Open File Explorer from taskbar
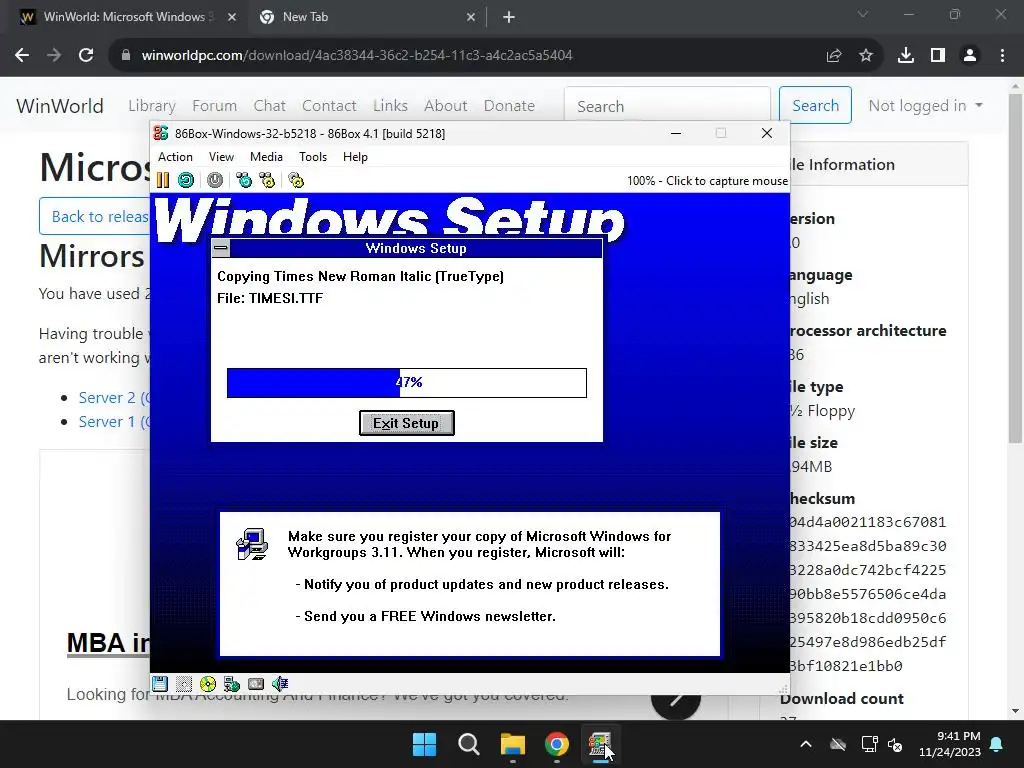Viewport: 1024px width, 768px height. (x=513, y=744)
